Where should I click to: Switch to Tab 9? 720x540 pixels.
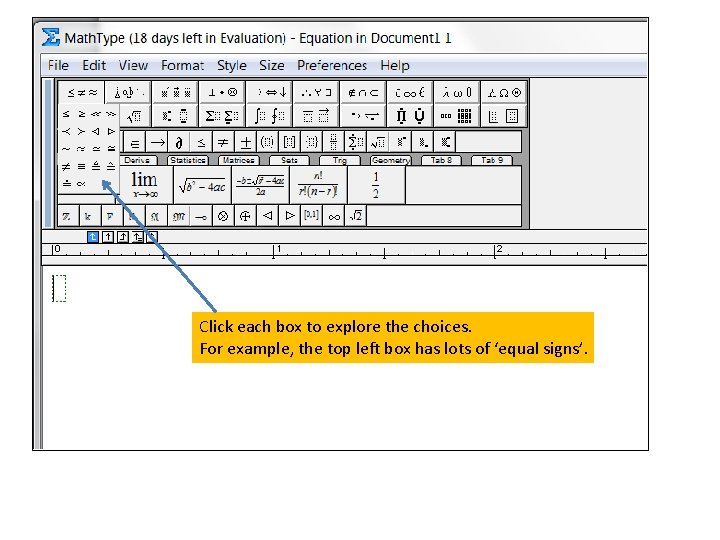(492, 160)
